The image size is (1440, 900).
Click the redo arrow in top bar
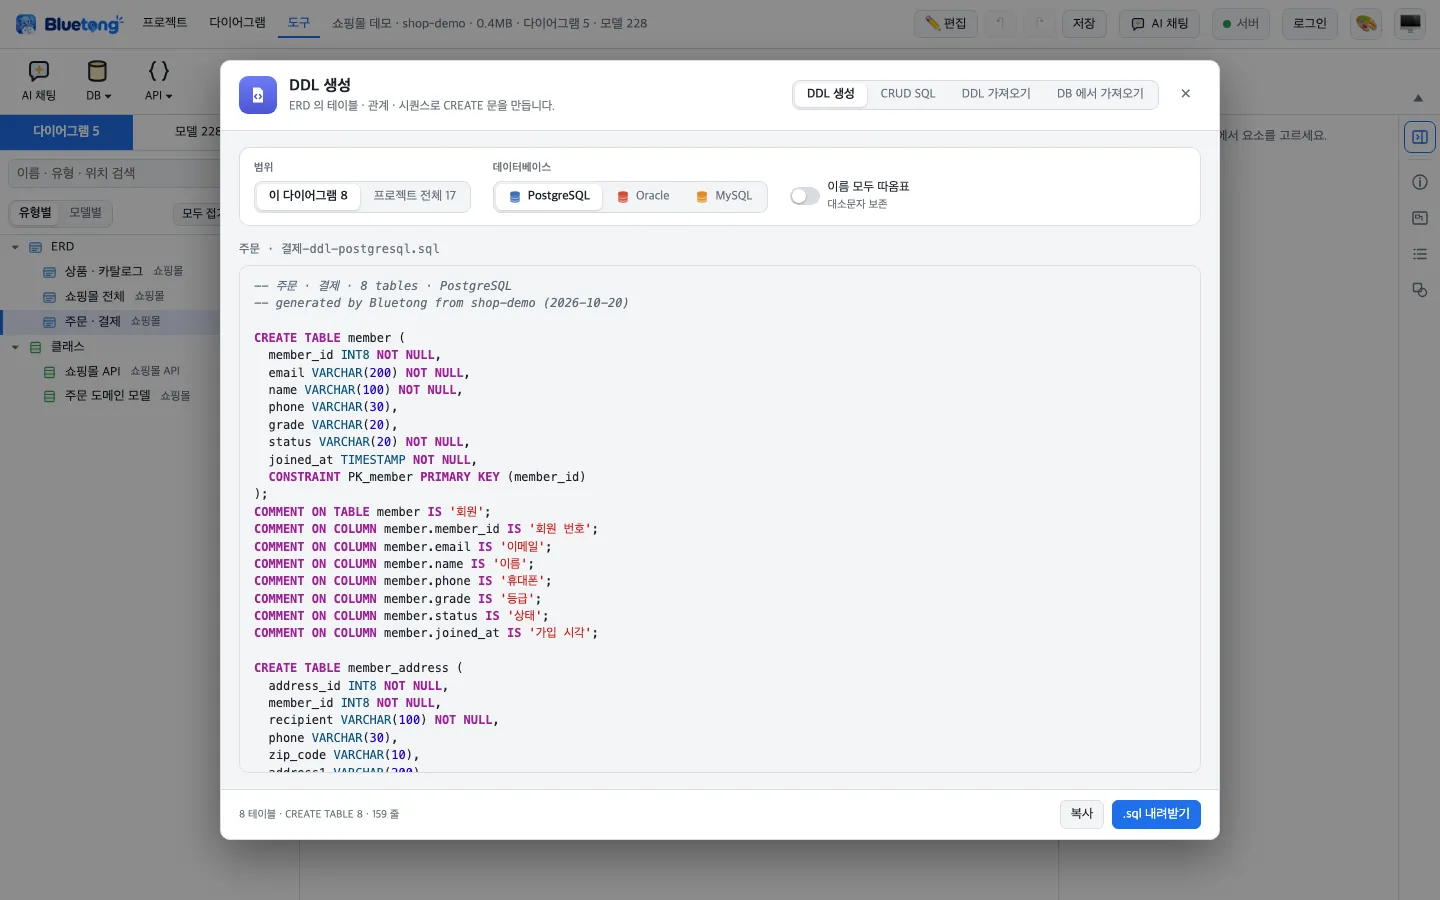point(1040,23)
